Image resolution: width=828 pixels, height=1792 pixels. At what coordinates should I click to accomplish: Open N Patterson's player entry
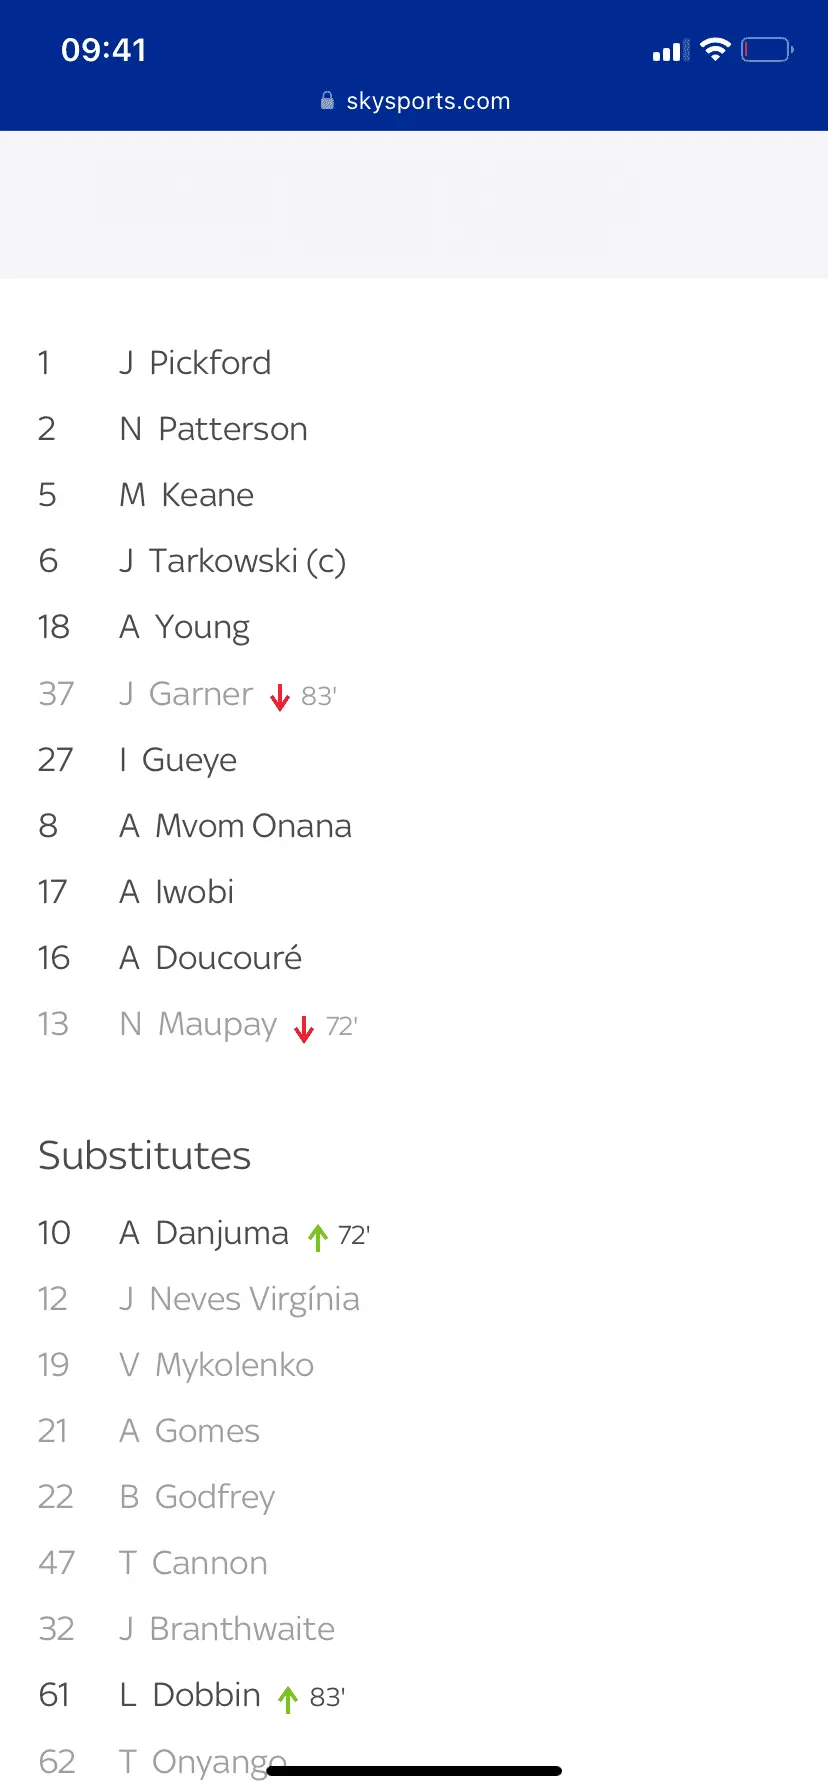213,429
